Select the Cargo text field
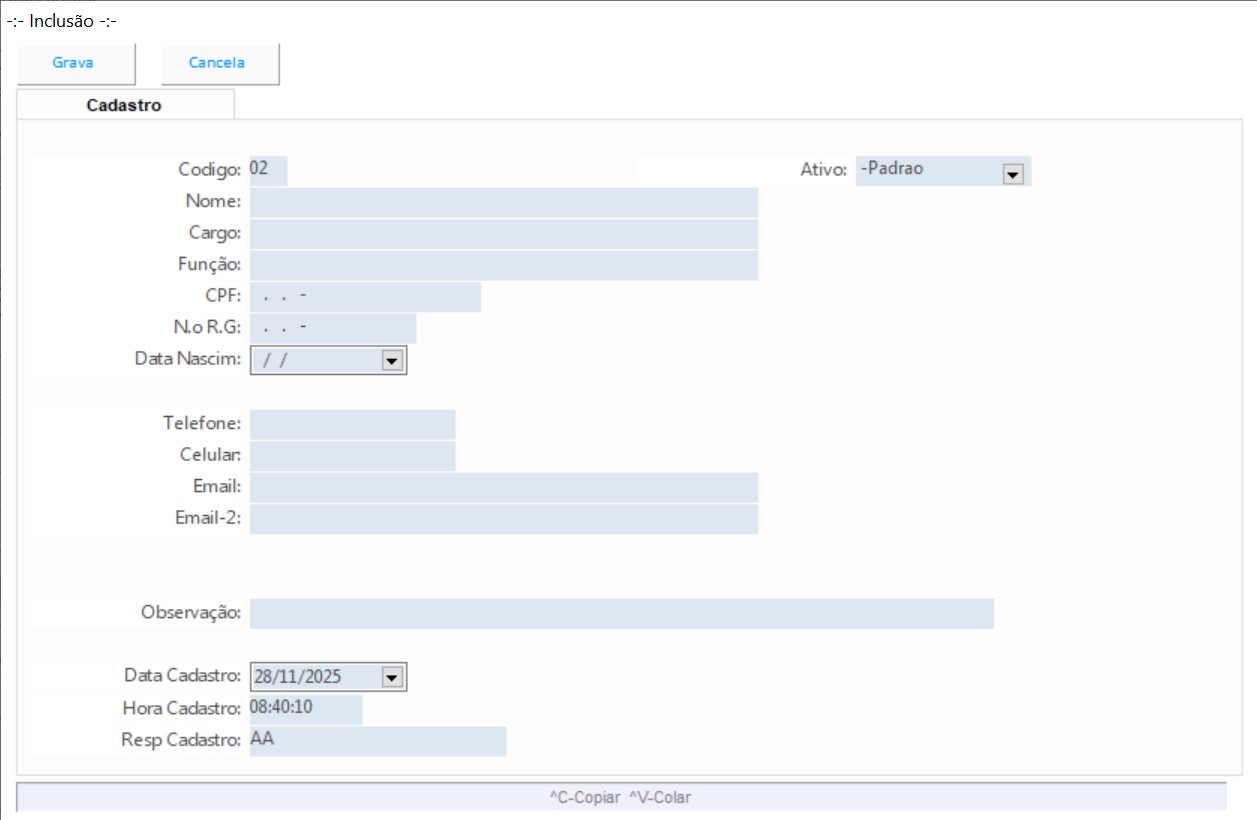The width and height of the screenshot is (1257, 820). pos(503,234)
